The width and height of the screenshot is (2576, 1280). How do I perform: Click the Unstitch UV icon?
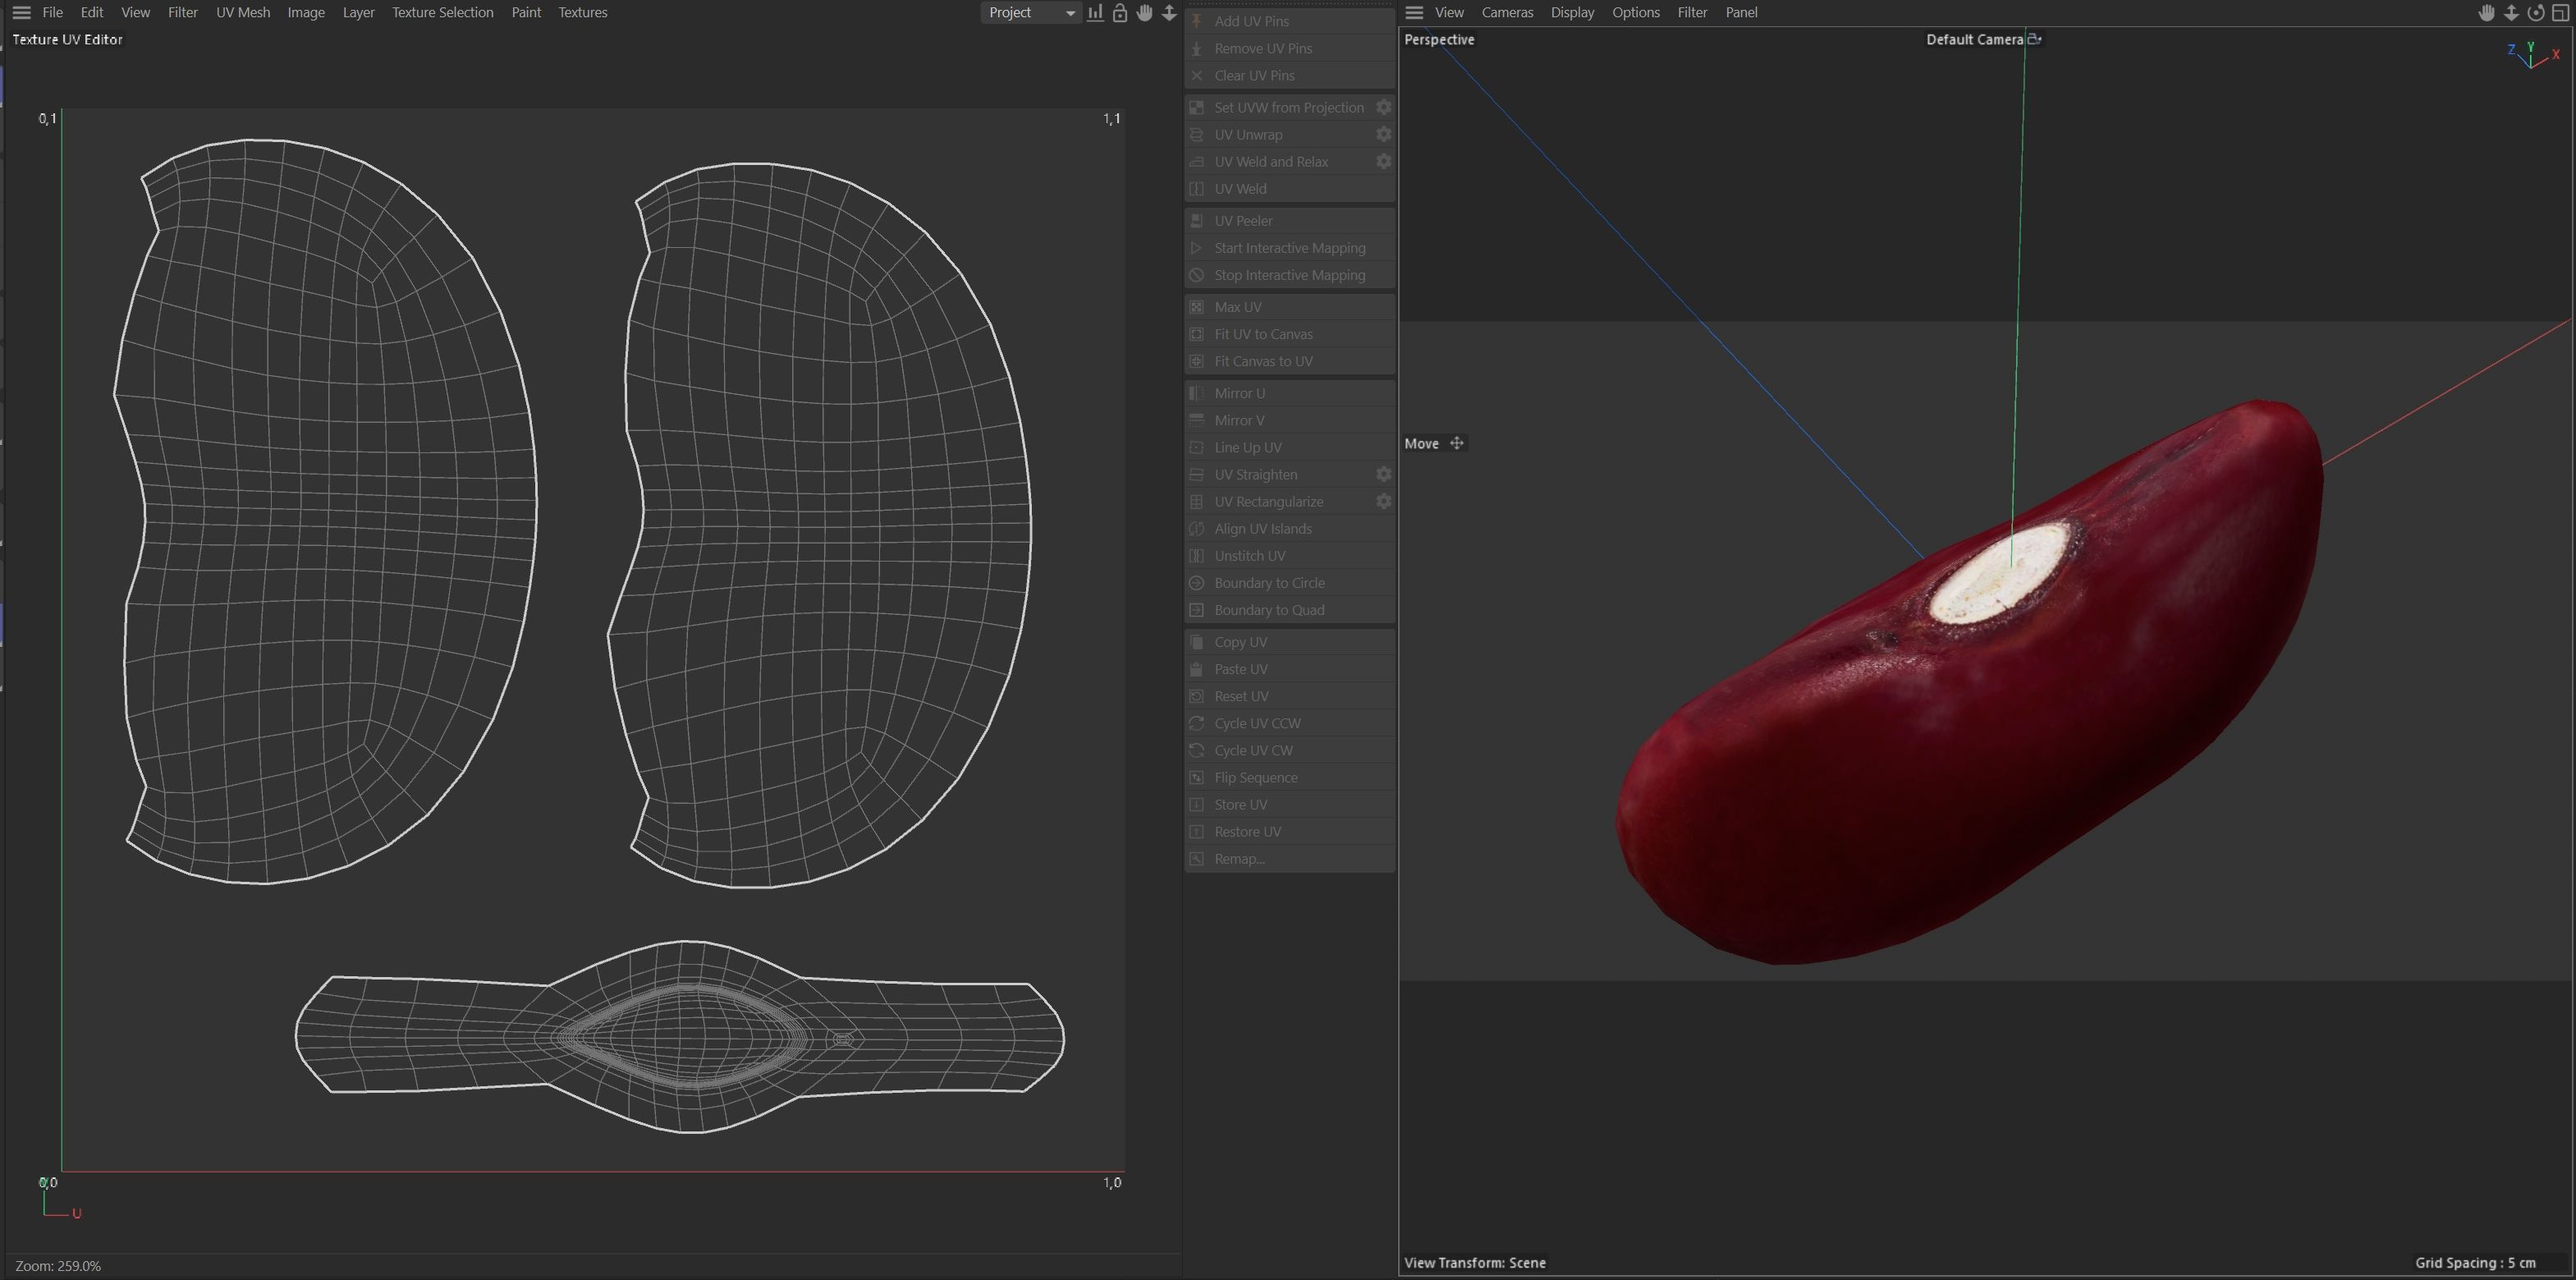1197,555
